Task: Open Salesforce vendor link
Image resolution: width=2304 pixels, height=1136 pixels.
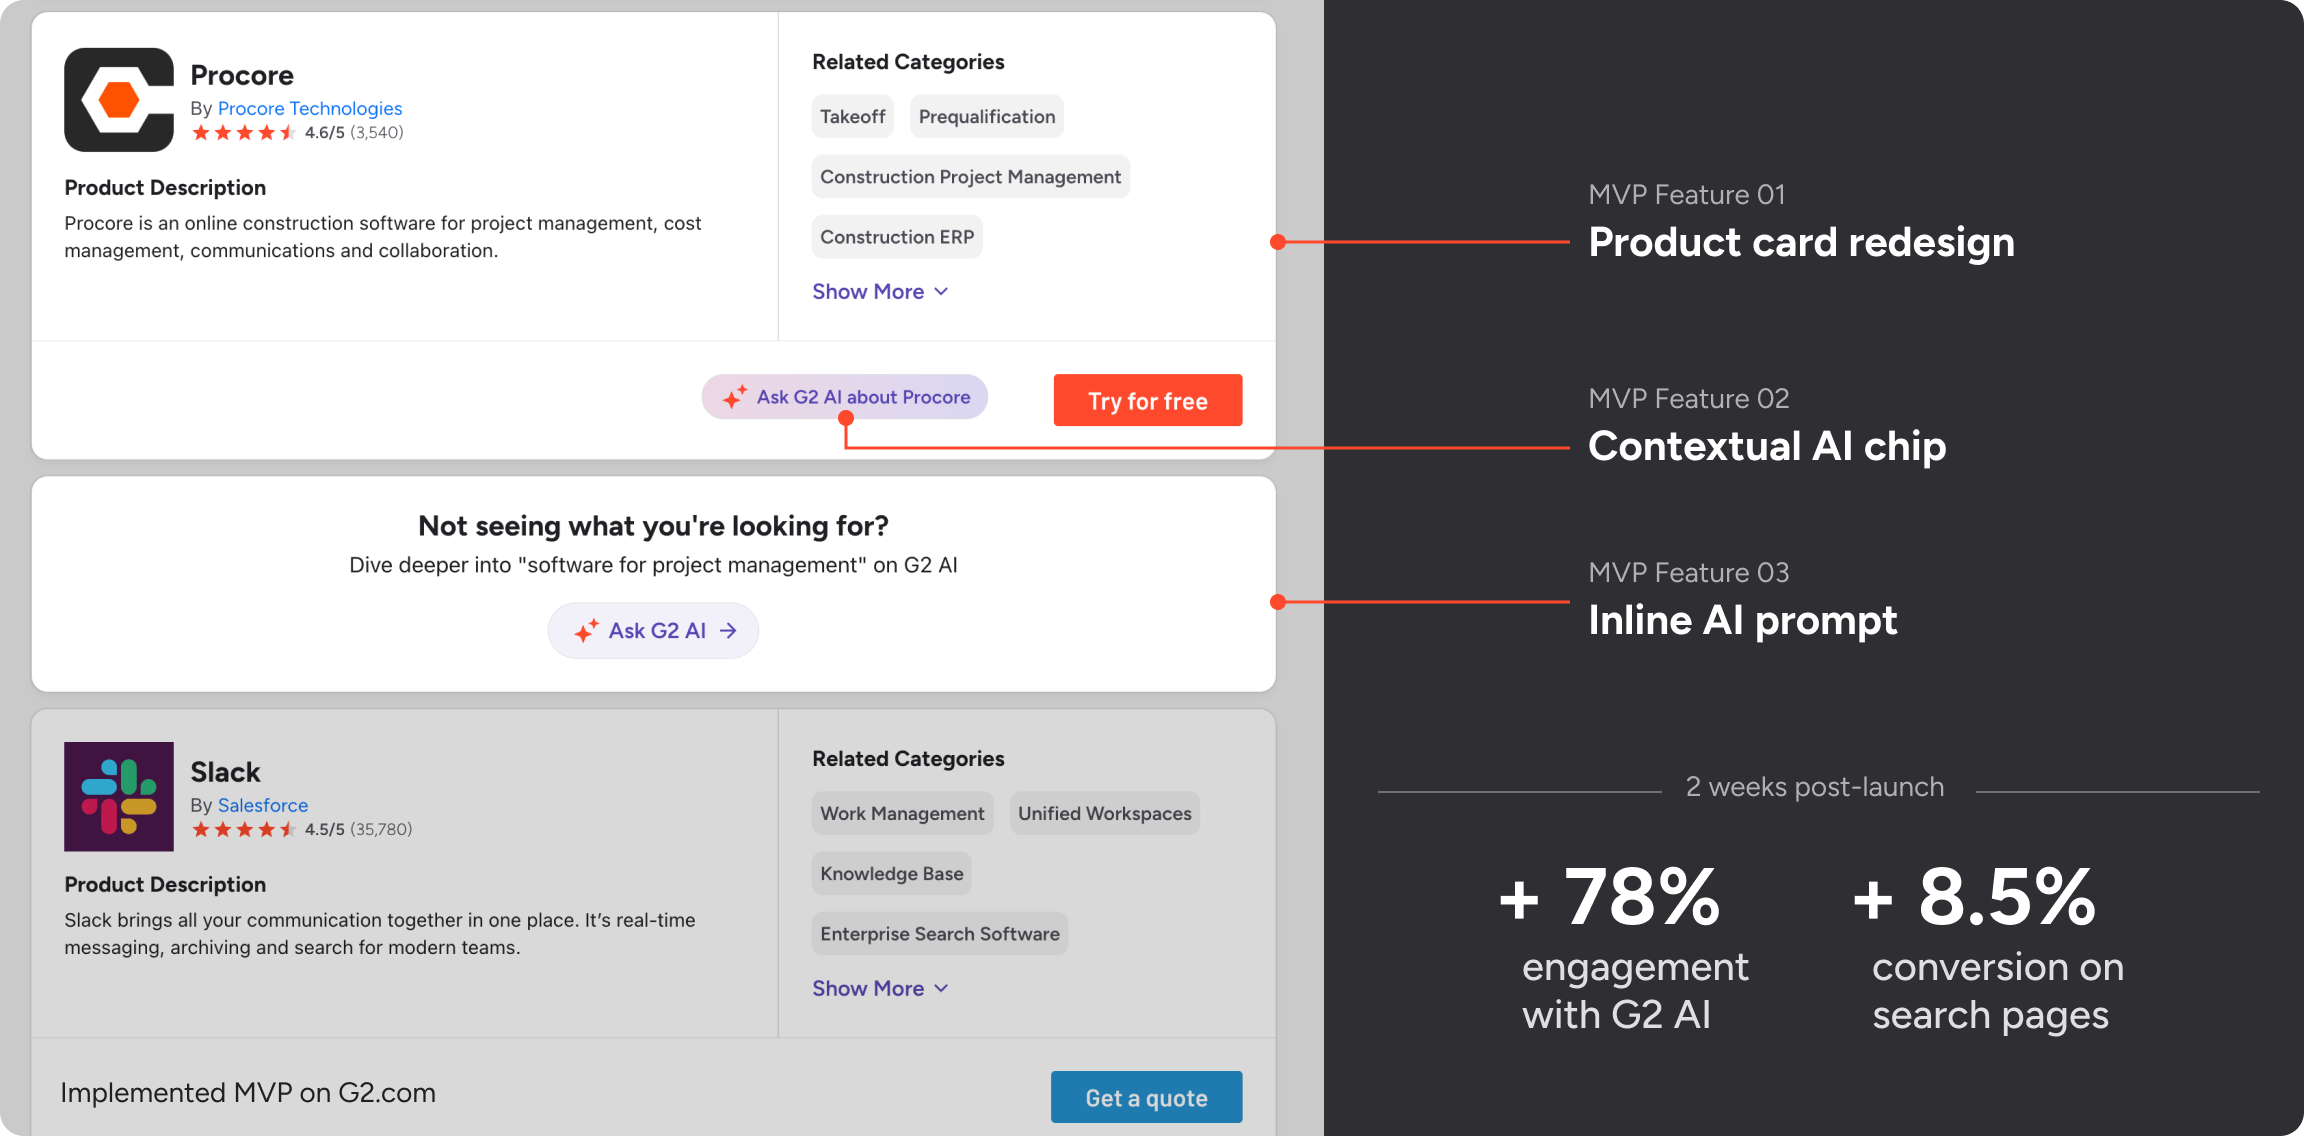Action: point(263,805)
